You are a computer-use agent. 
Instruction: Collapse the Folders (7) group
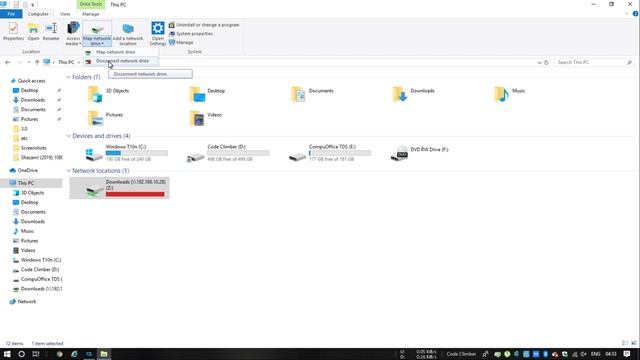68,77
